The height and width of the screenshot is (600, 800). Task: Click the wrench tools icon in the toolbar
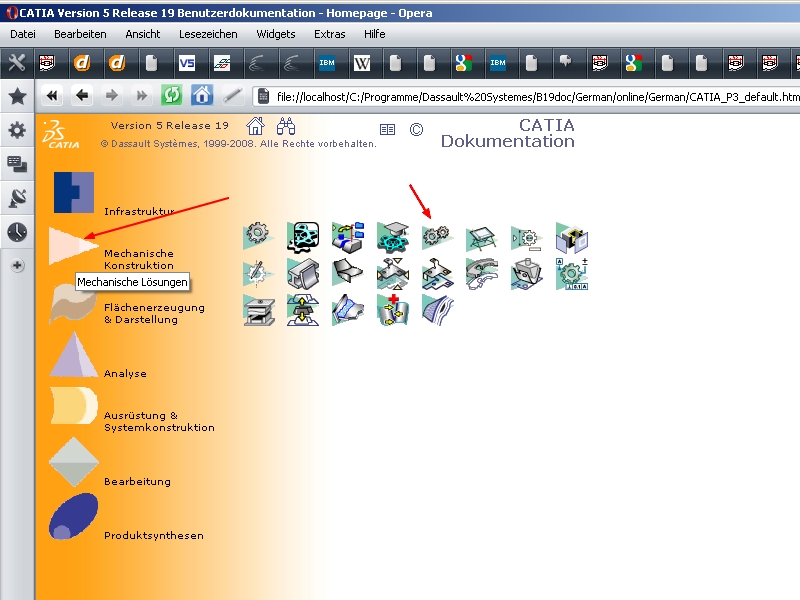tap(17, 63)
